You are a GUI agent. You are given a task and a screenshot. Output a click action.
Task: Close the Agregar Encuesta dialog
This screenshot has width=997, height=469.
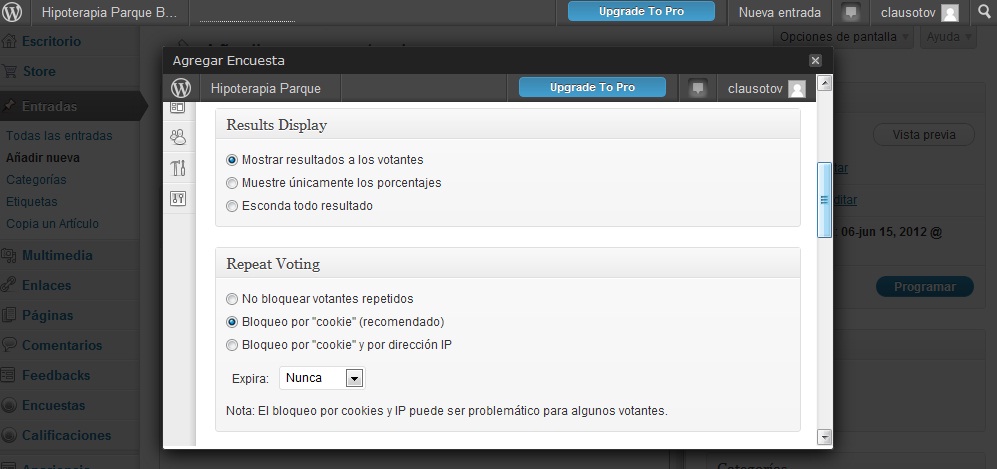(815, 61)
